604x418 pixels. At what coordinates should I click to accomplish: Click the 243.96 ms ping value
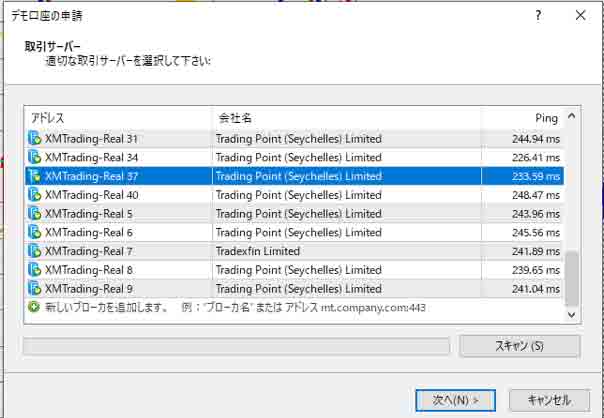536,213
